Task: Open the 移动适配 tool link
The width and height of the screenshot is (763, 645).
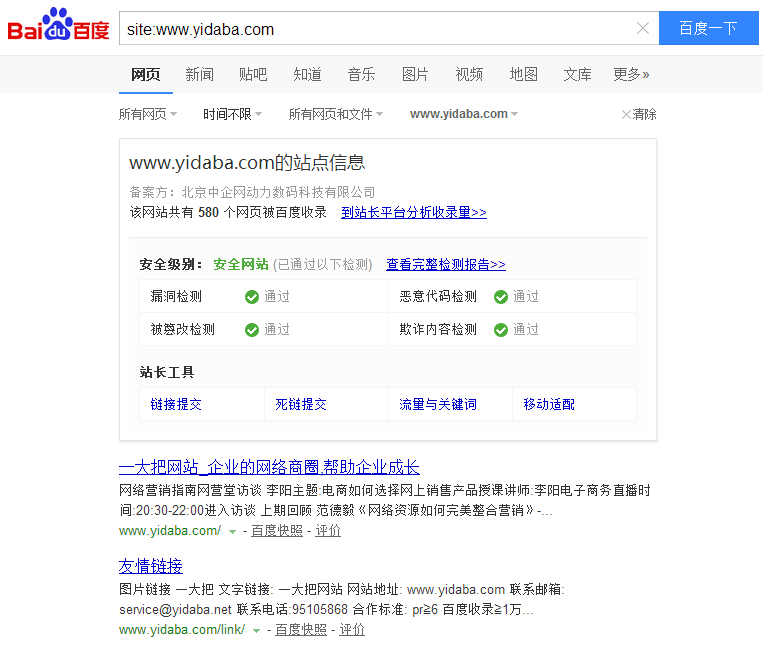Action: coord(549,404)
